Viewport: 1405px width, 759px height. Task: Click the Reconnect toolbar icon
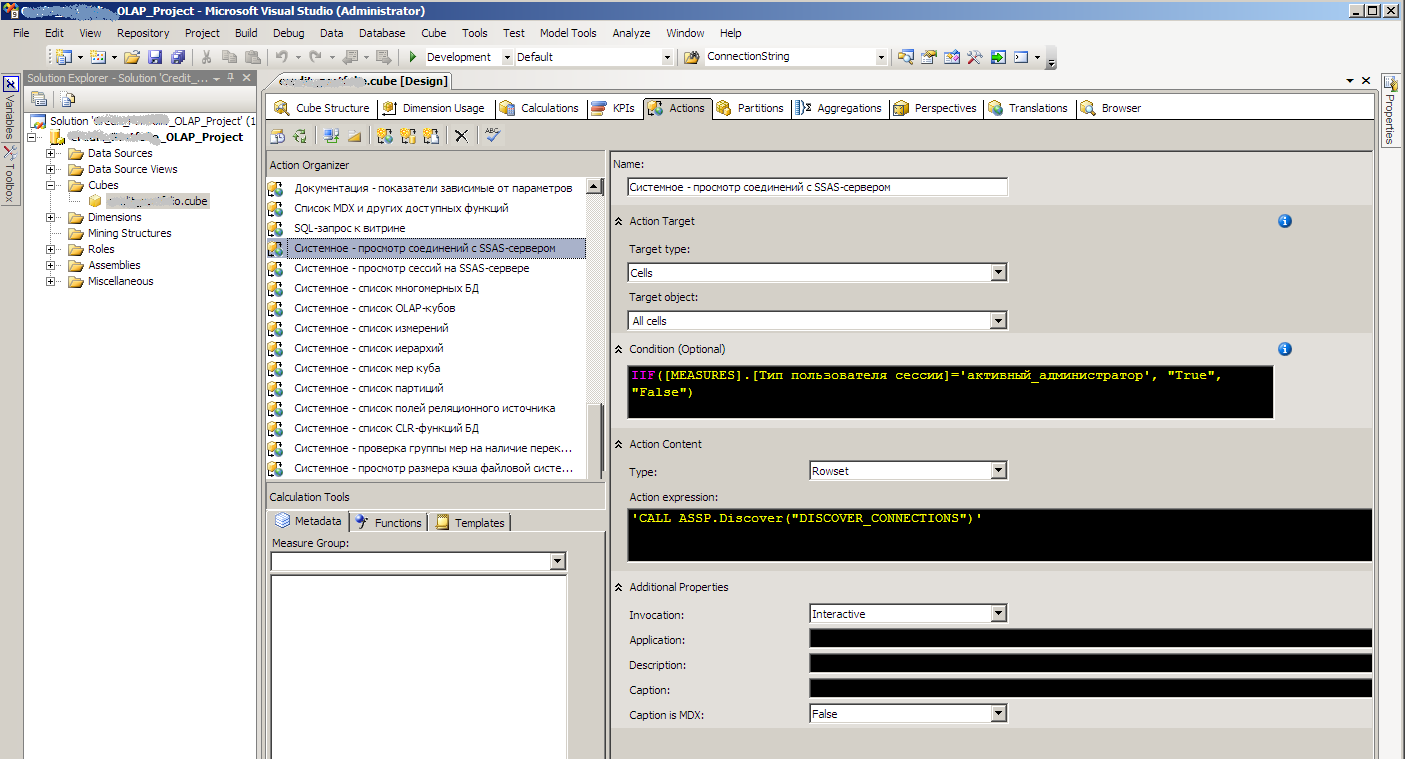click(299, 136)
